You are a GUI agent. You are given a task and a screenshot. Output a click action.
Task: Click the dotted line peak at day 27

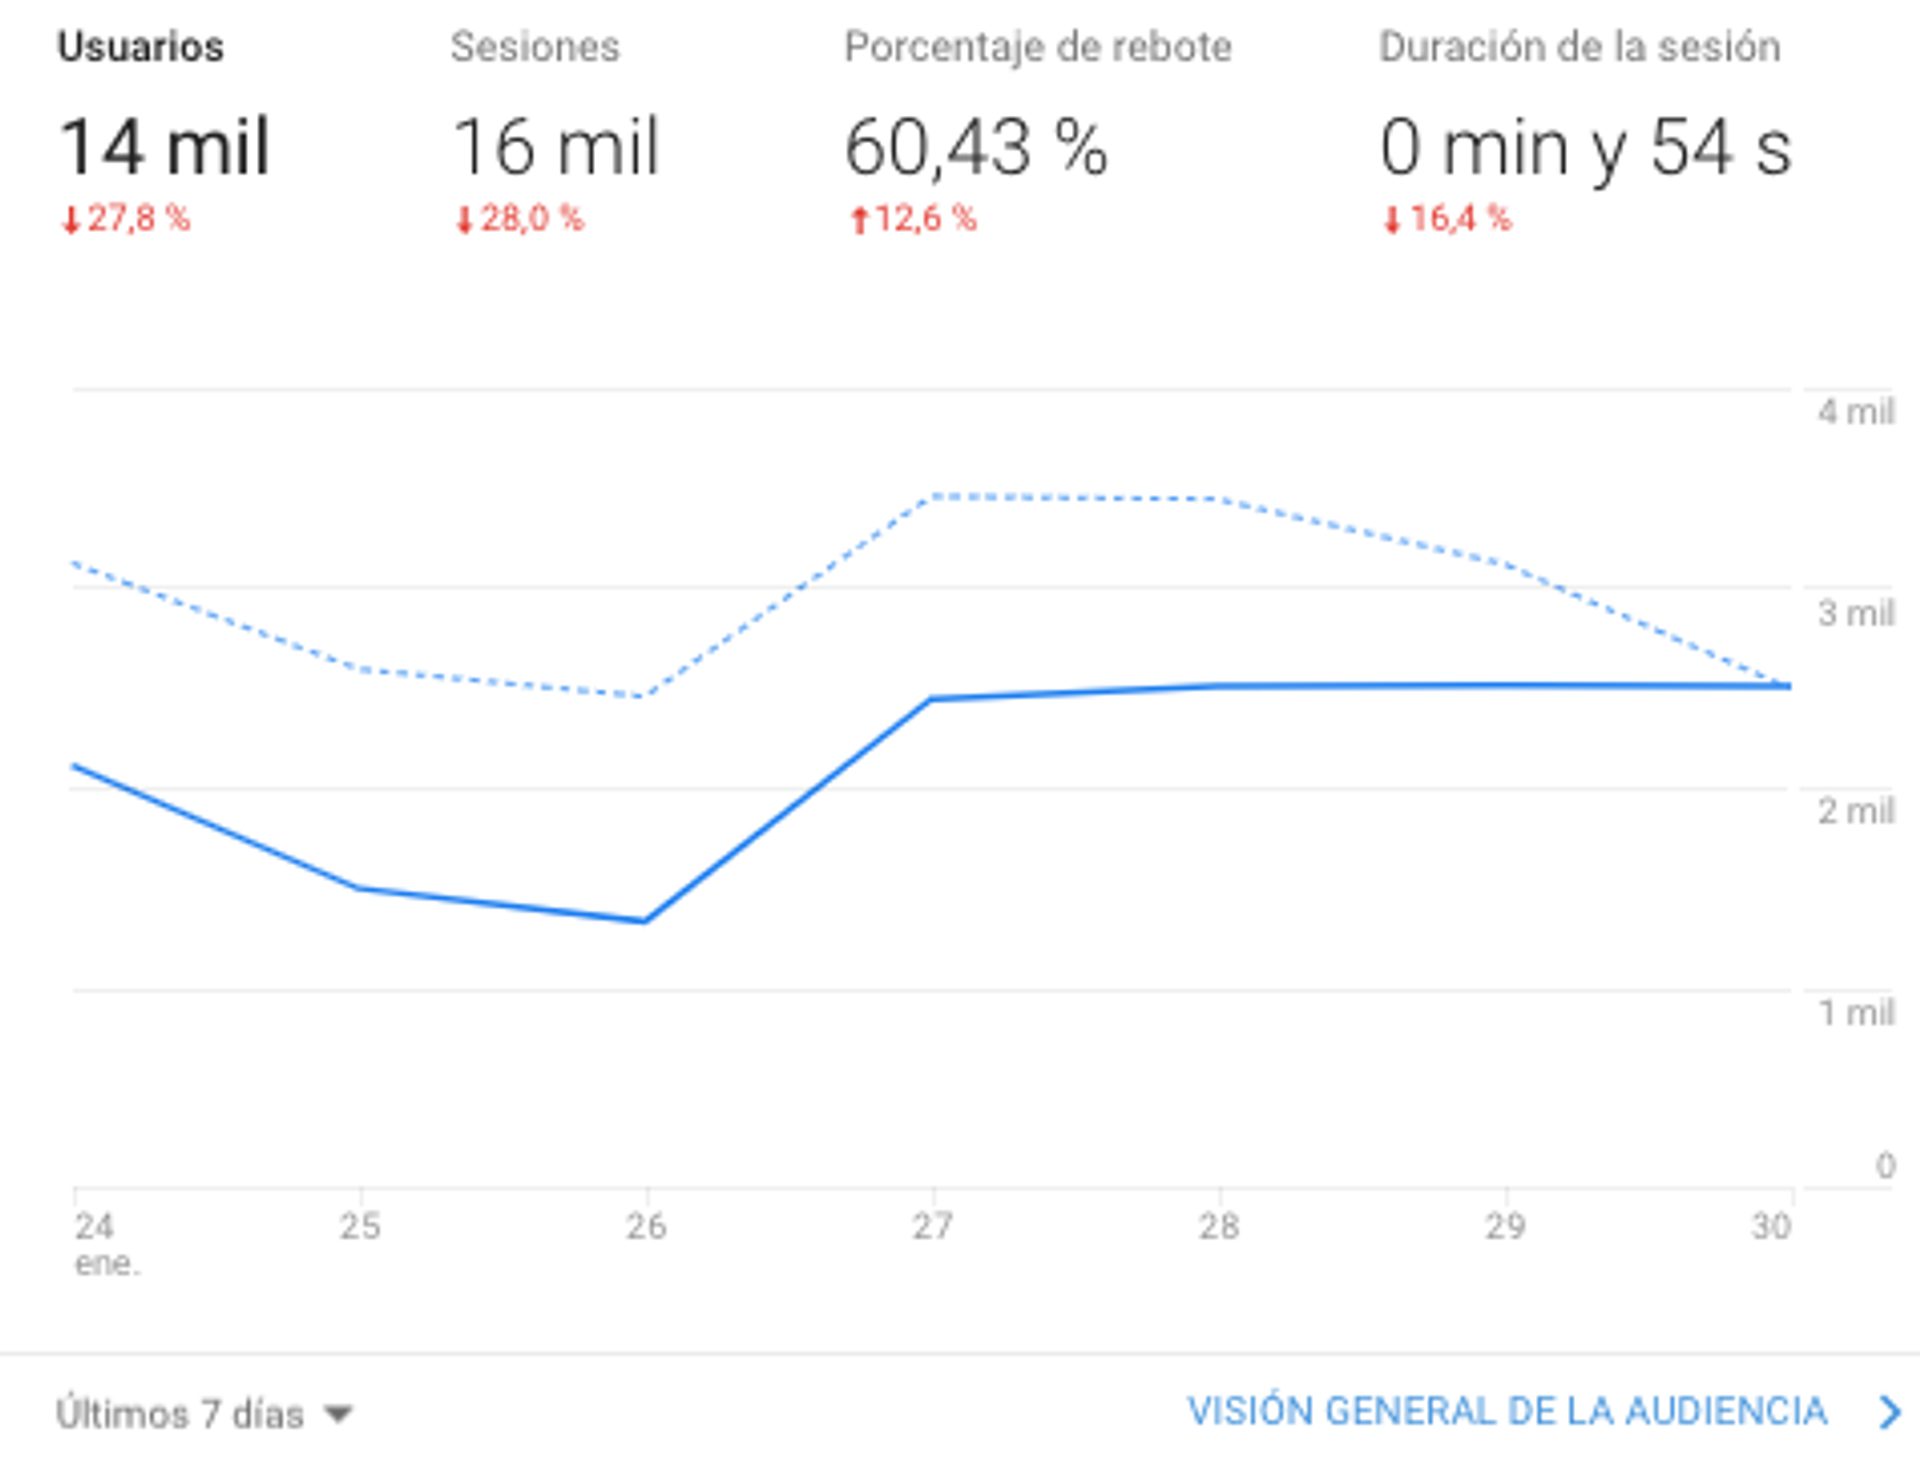click(x=933, y=496)
